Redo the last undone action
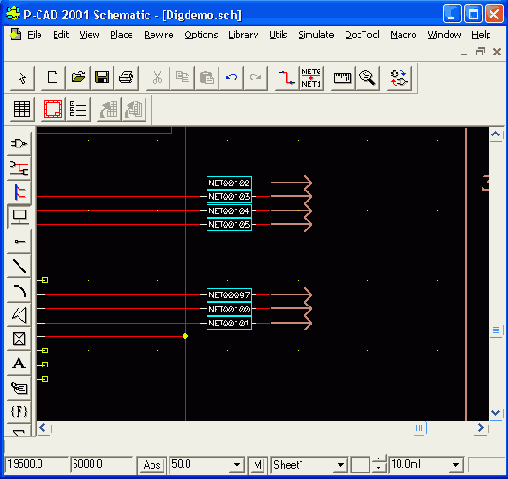Screen dimensions: 508x479 tap(255, 78)
